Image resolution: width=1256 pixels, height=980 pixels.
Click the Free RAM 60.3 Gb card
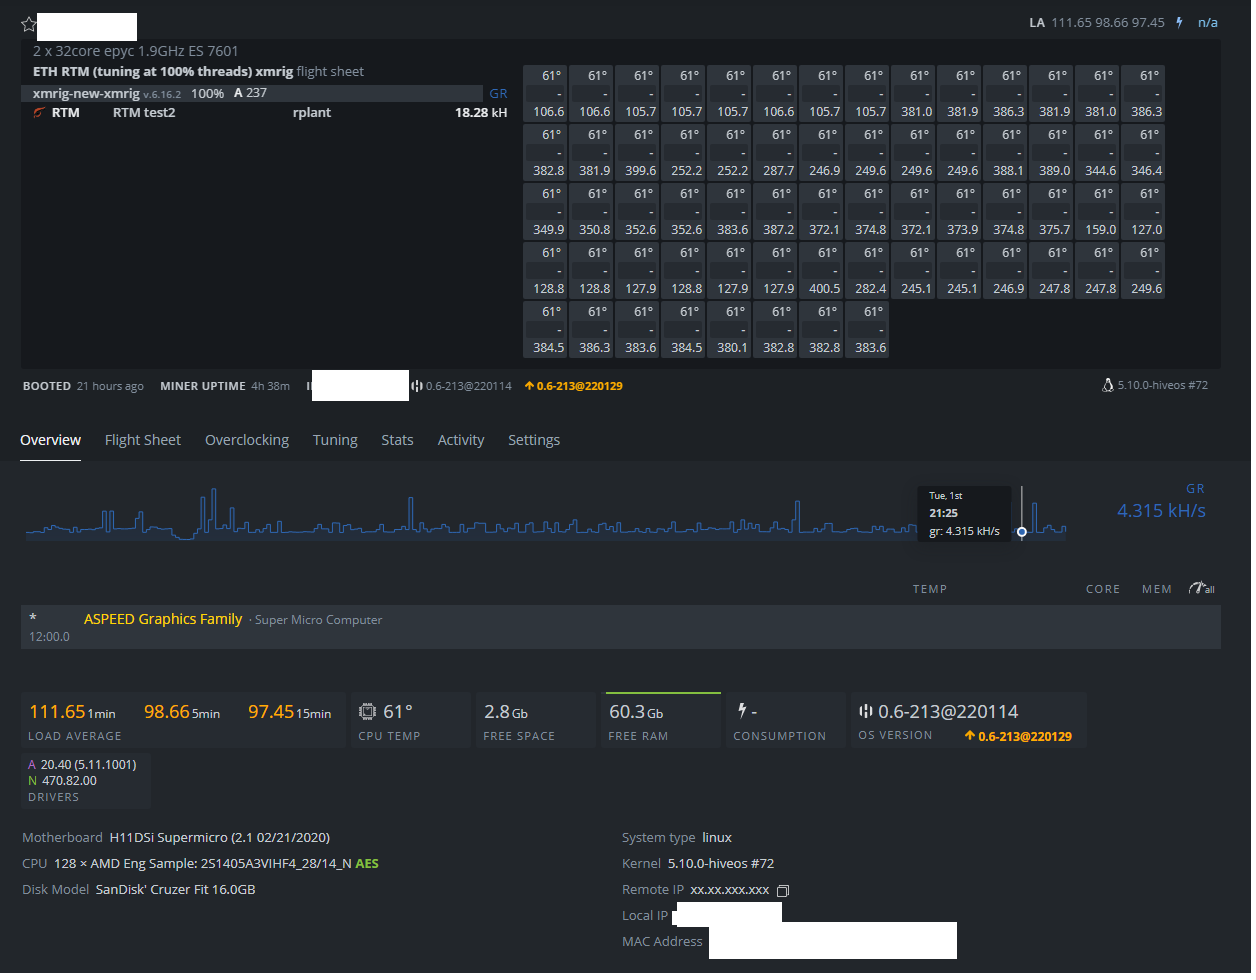pyautogui.click(x=662, y=720)
